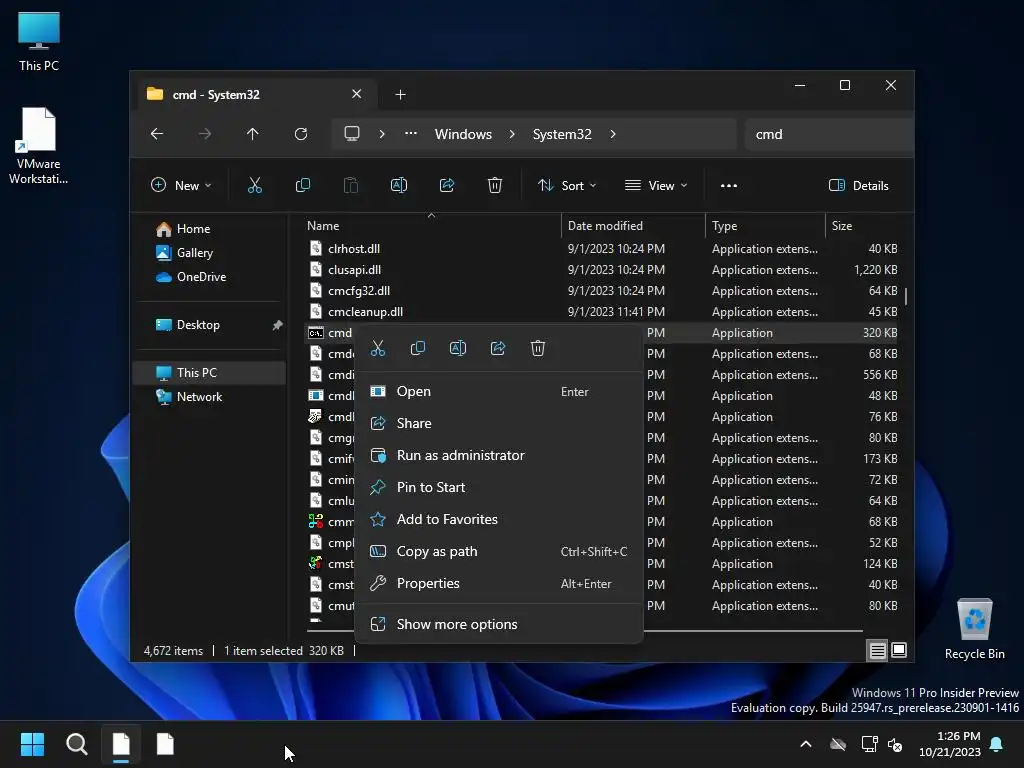1024x768 pixels.
Task: Open the Windows Start button
Action: pyautogui.click(x=32, y=744)
